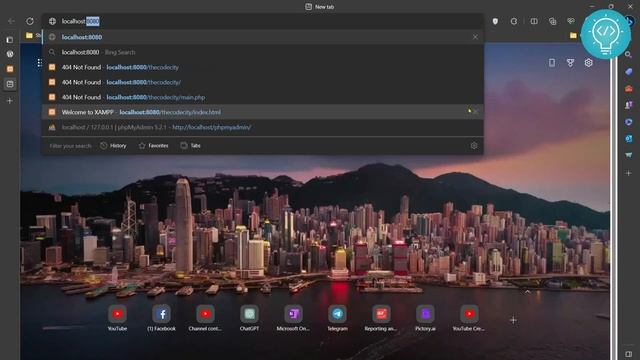Open new tab page settings gear
The height and width of the screenshot is (360, 640).
click(589, 63)
